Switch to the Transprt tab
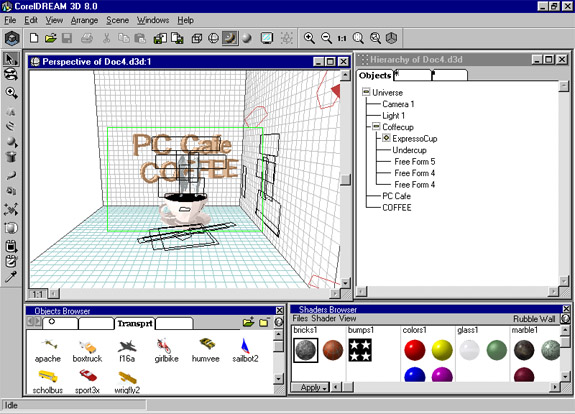This screenshot has width=575, height=414. [135, 323]
